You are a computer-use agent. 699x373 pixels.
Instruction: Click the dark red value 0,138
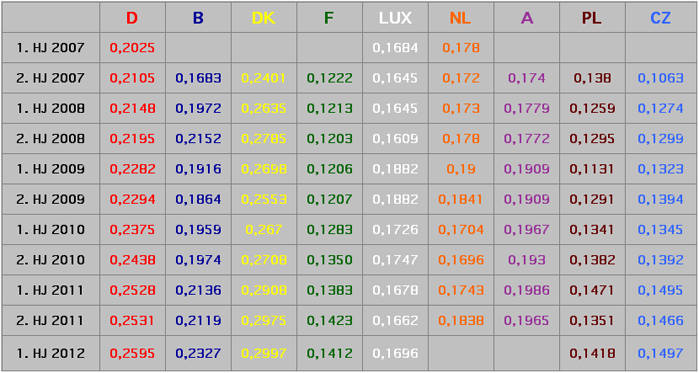coord(592,78)
